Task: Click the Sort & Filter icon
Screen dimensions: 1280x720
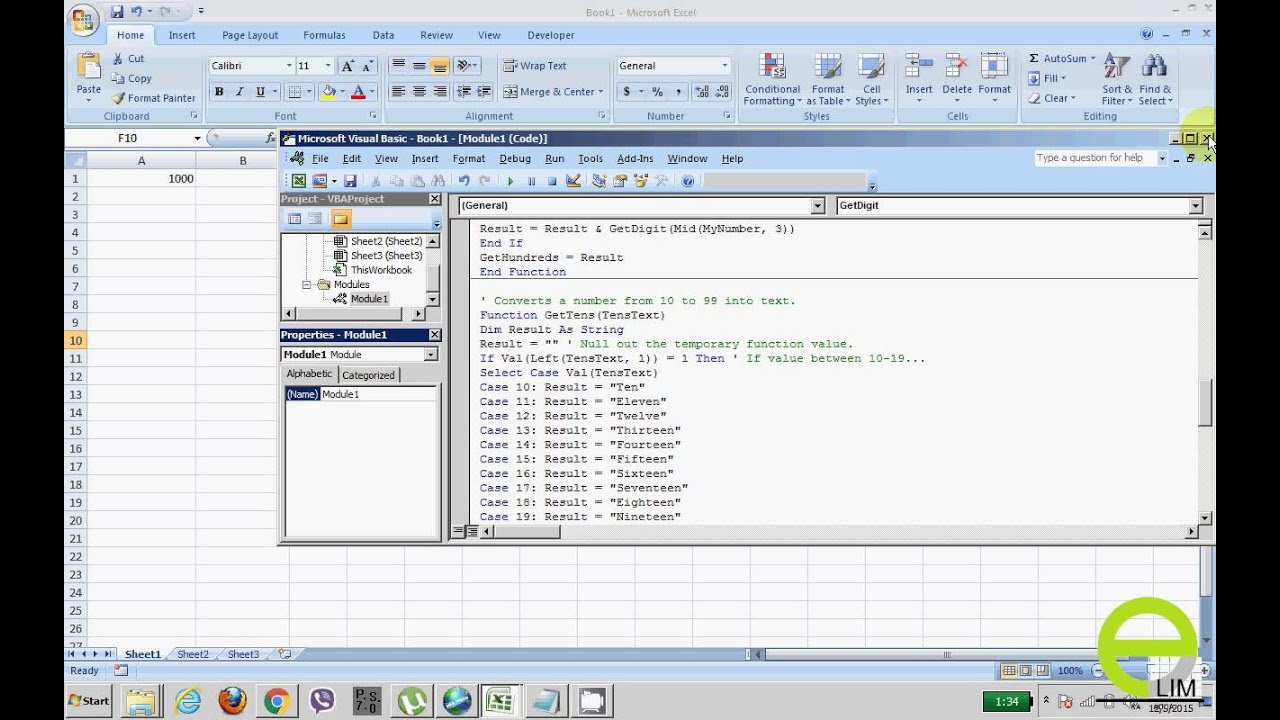Action: (1117, 67)
